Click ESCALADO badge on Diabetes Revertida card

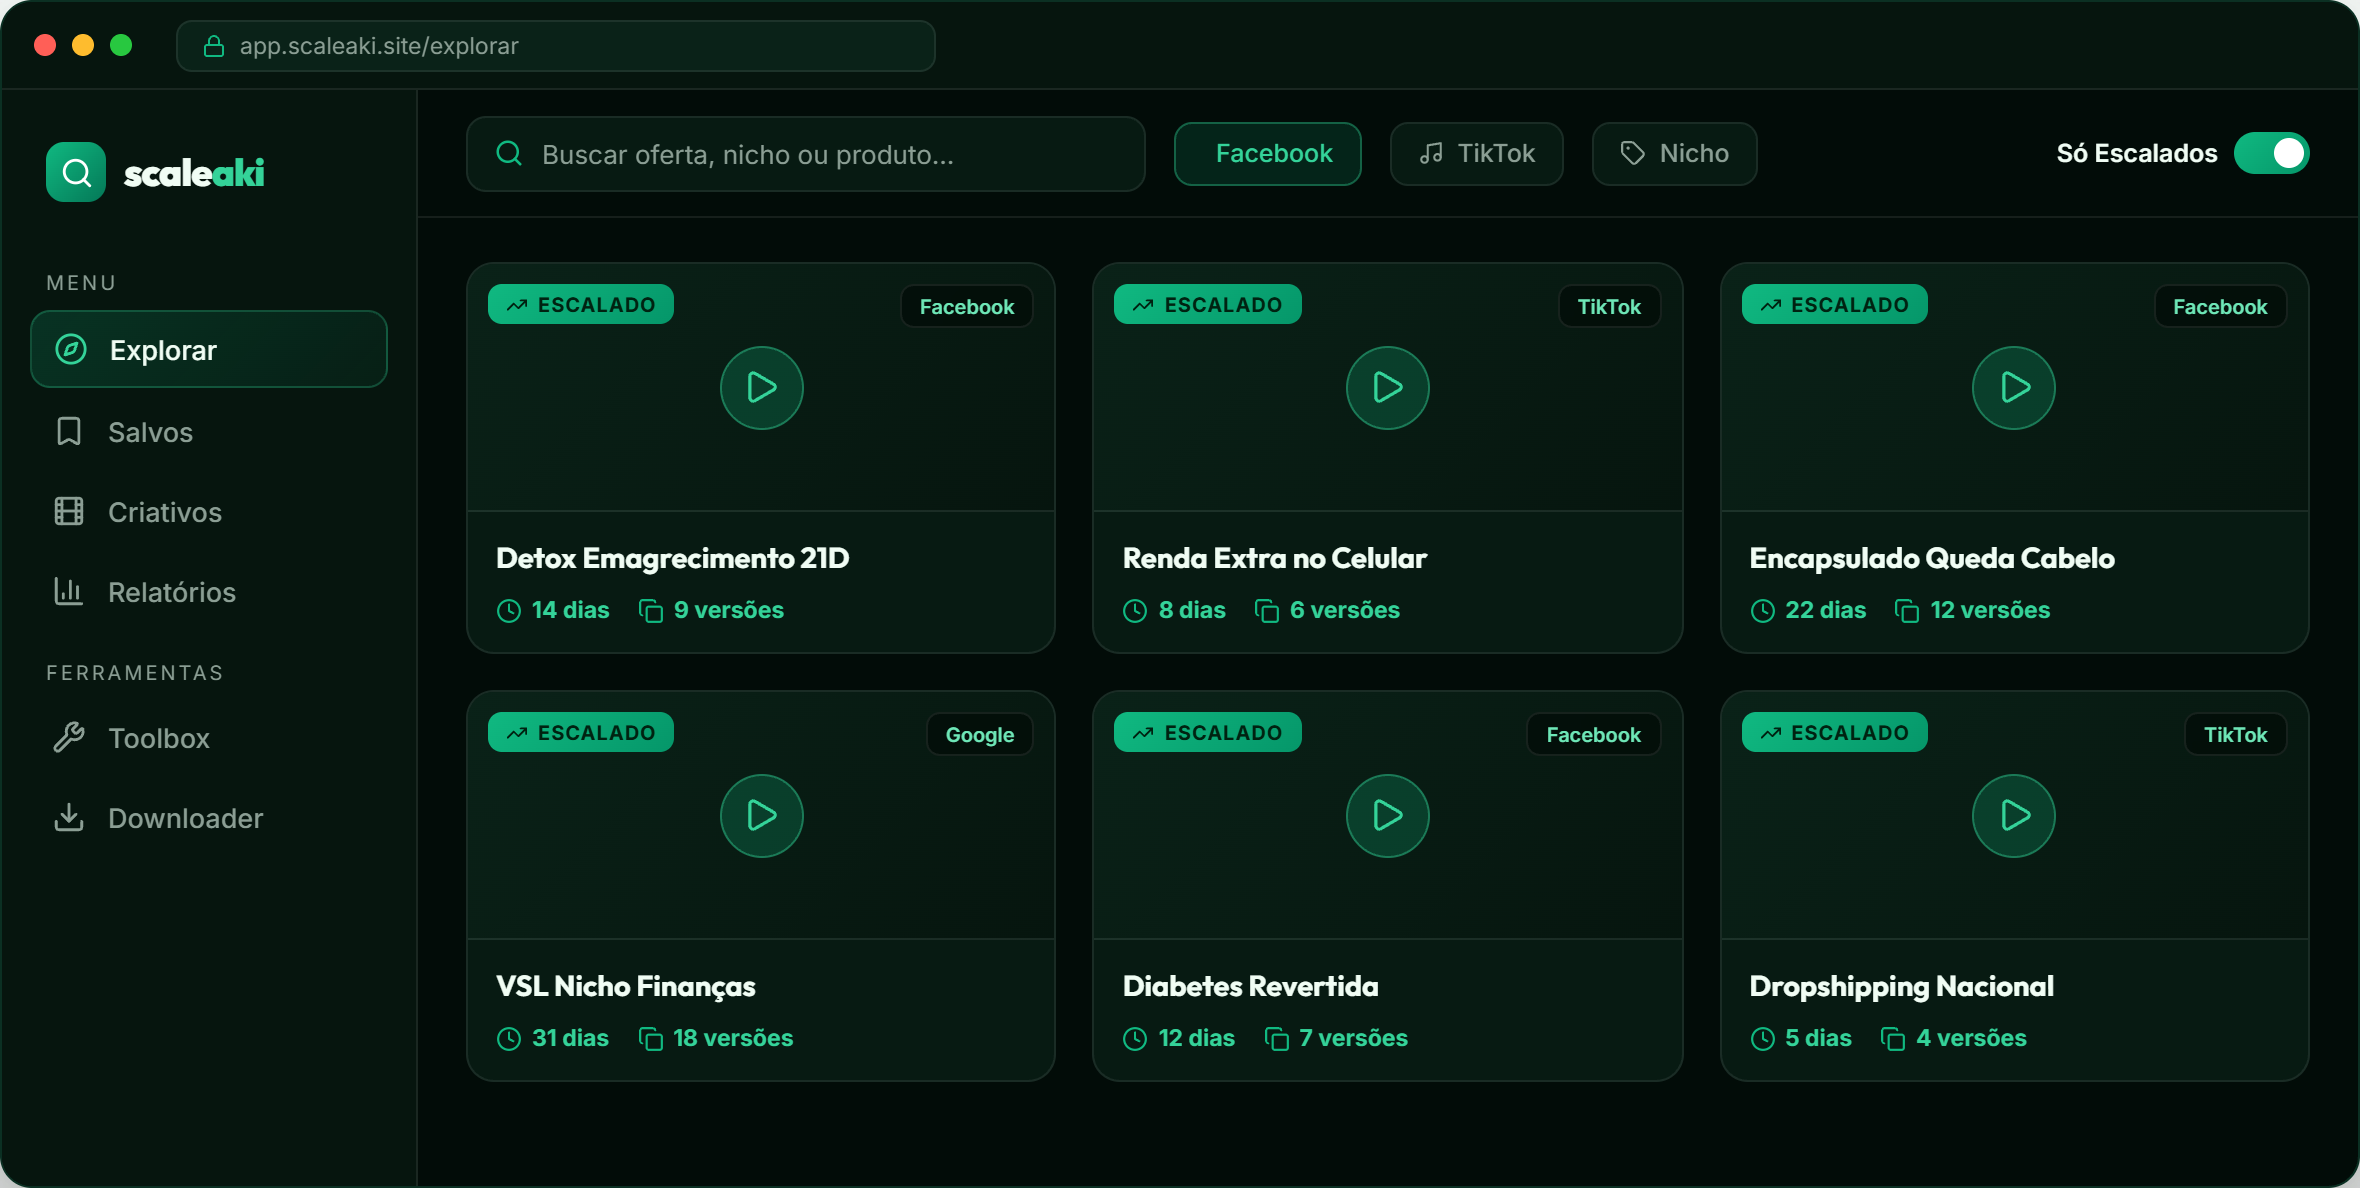click(x=1208, y=732)
